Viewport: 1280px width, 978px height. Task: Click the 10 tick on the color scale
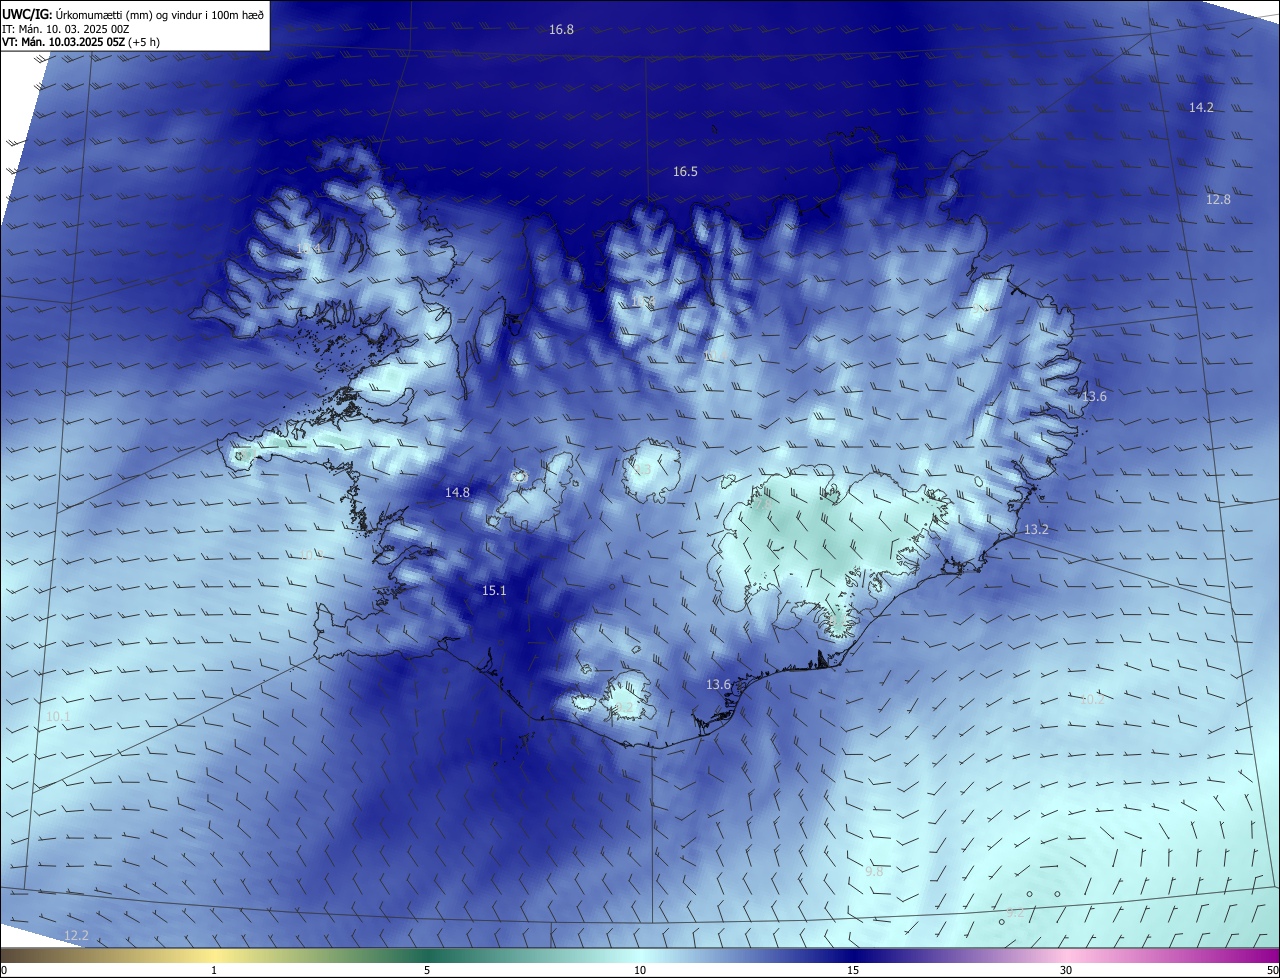640,970
